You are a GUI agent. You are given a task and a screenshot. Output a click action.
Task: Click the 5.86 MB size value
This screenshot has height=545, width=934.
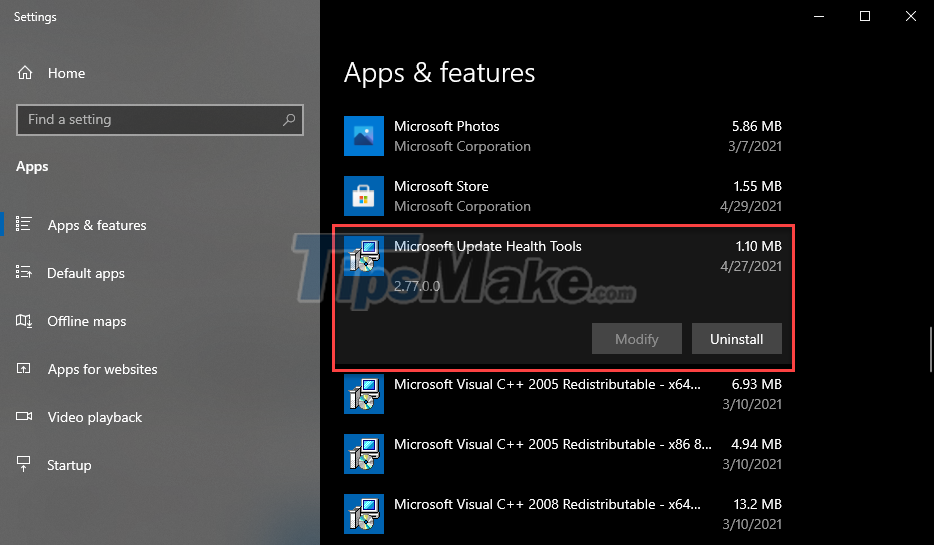pos(756,126)
